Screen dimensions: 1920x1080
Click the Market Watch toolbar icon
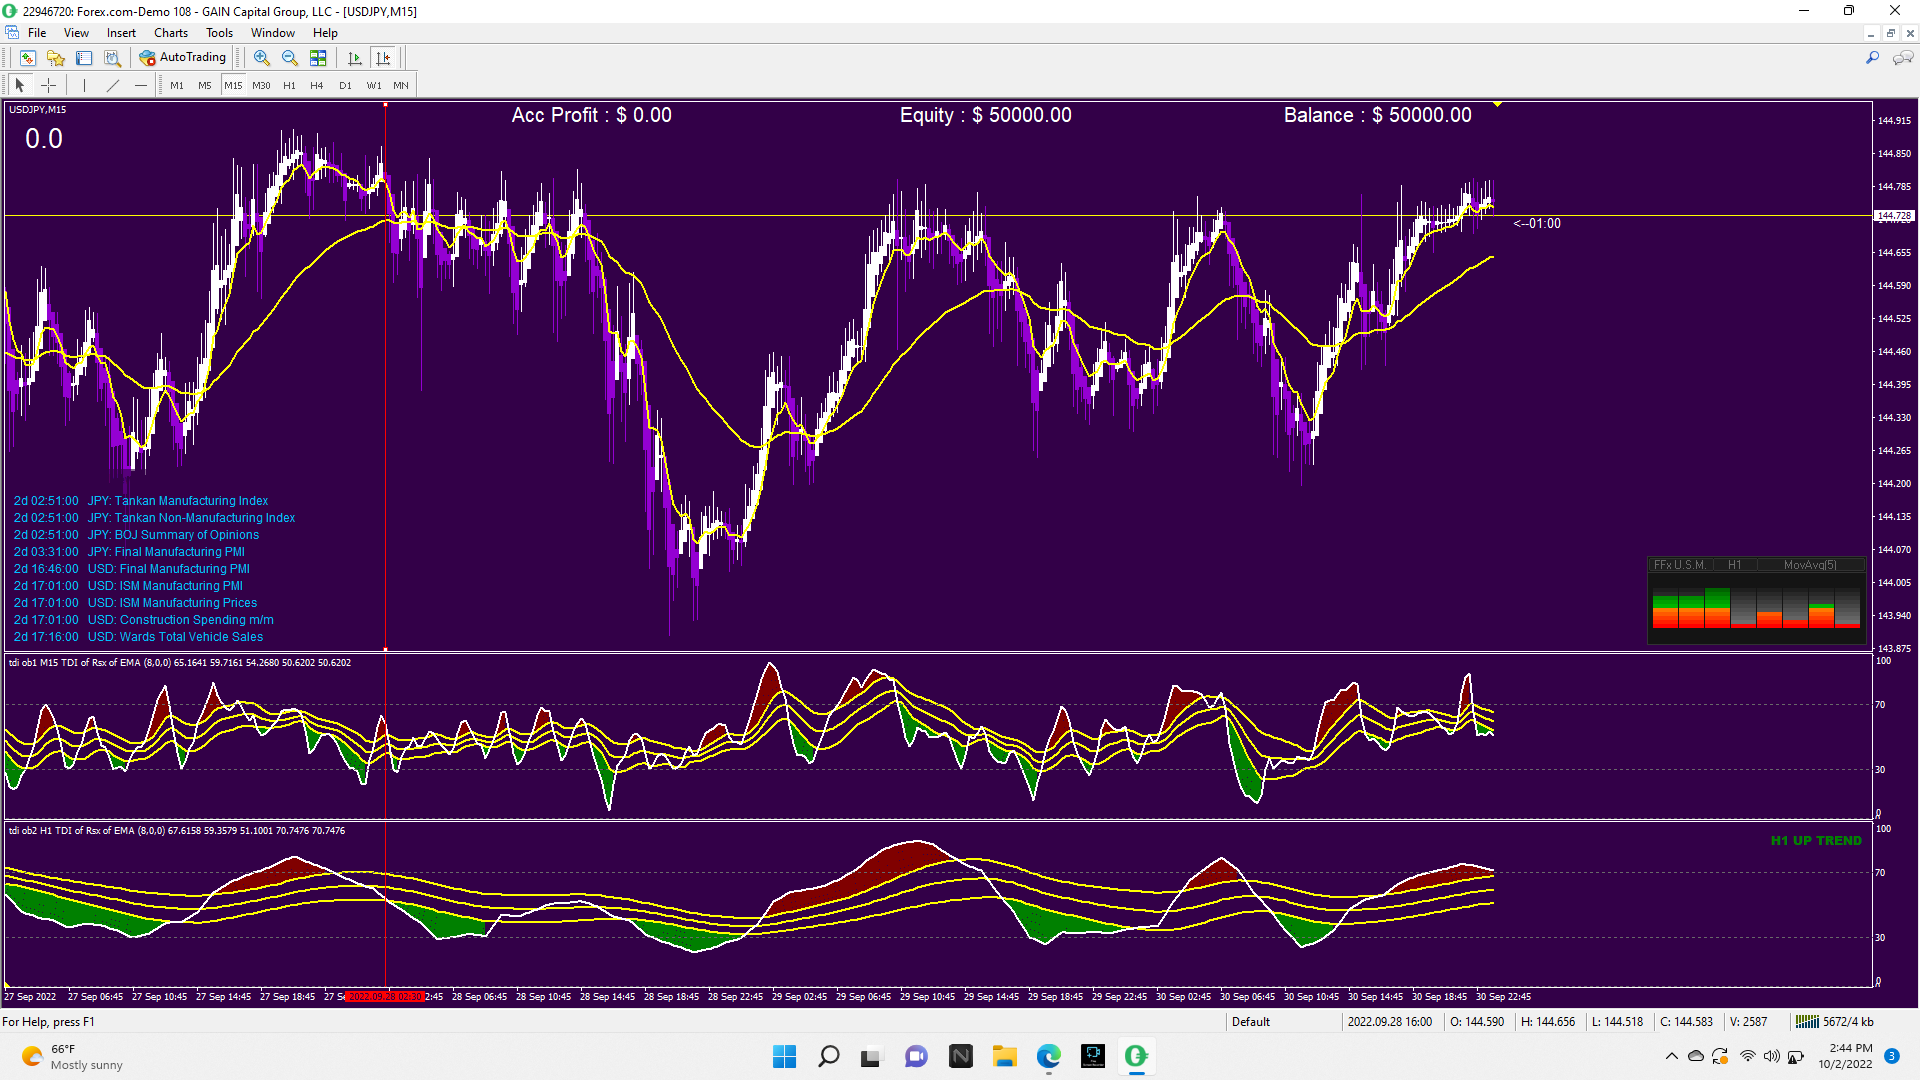[28, 58]
